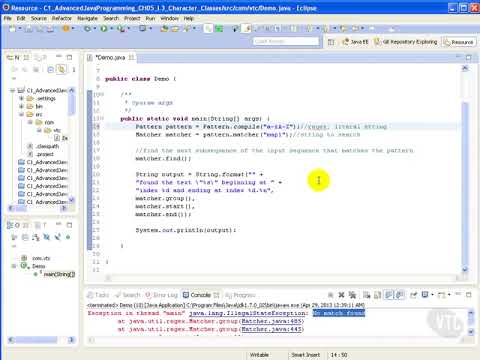Image resolution: width=480 pixels, height=360 pixels.
Task: Expand the bin folder
Action: coord(21,106)
